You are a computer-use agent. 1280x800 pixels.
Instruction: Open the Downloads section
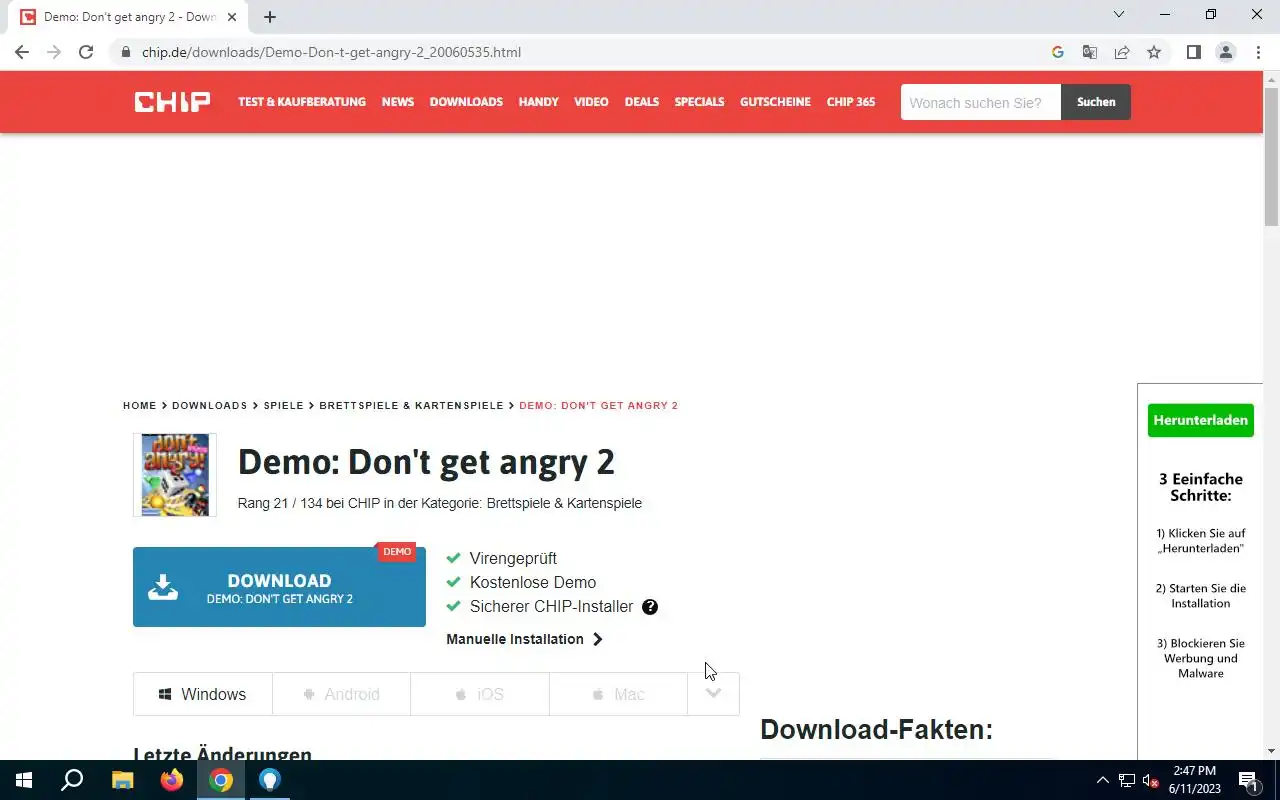(466, 102)
